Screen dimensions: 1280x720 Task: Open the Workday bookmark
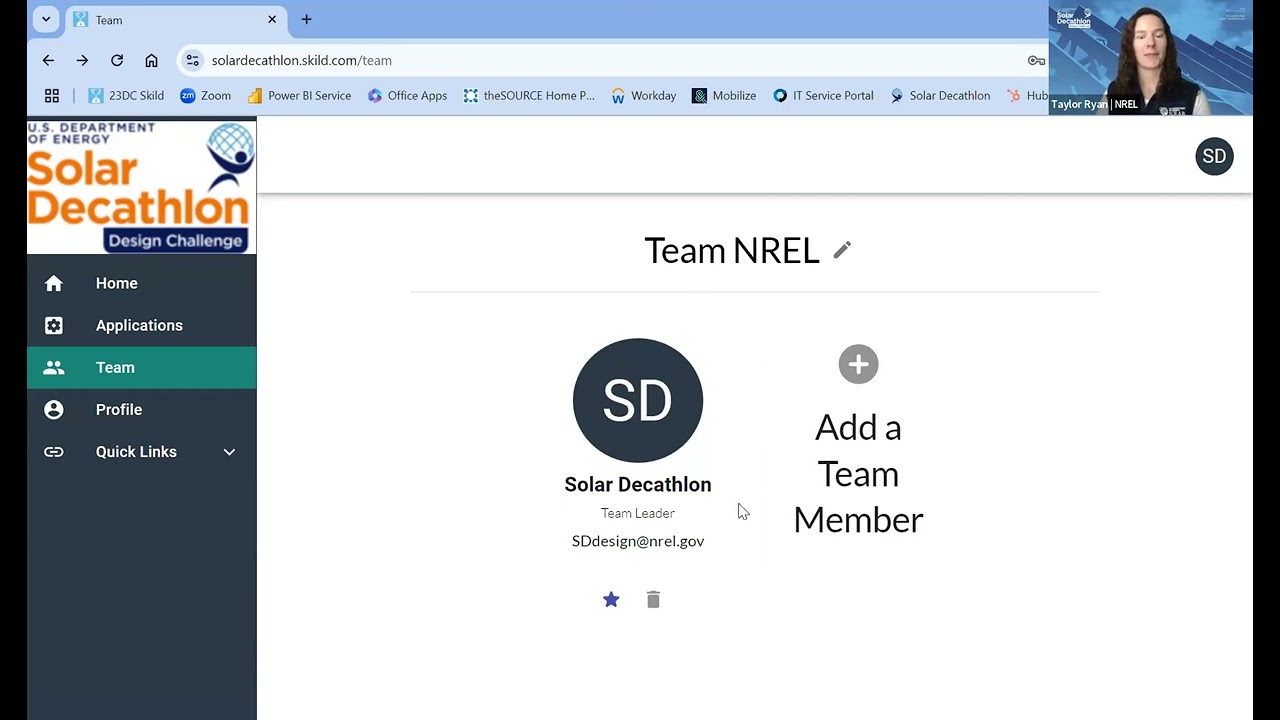(643, 96)
